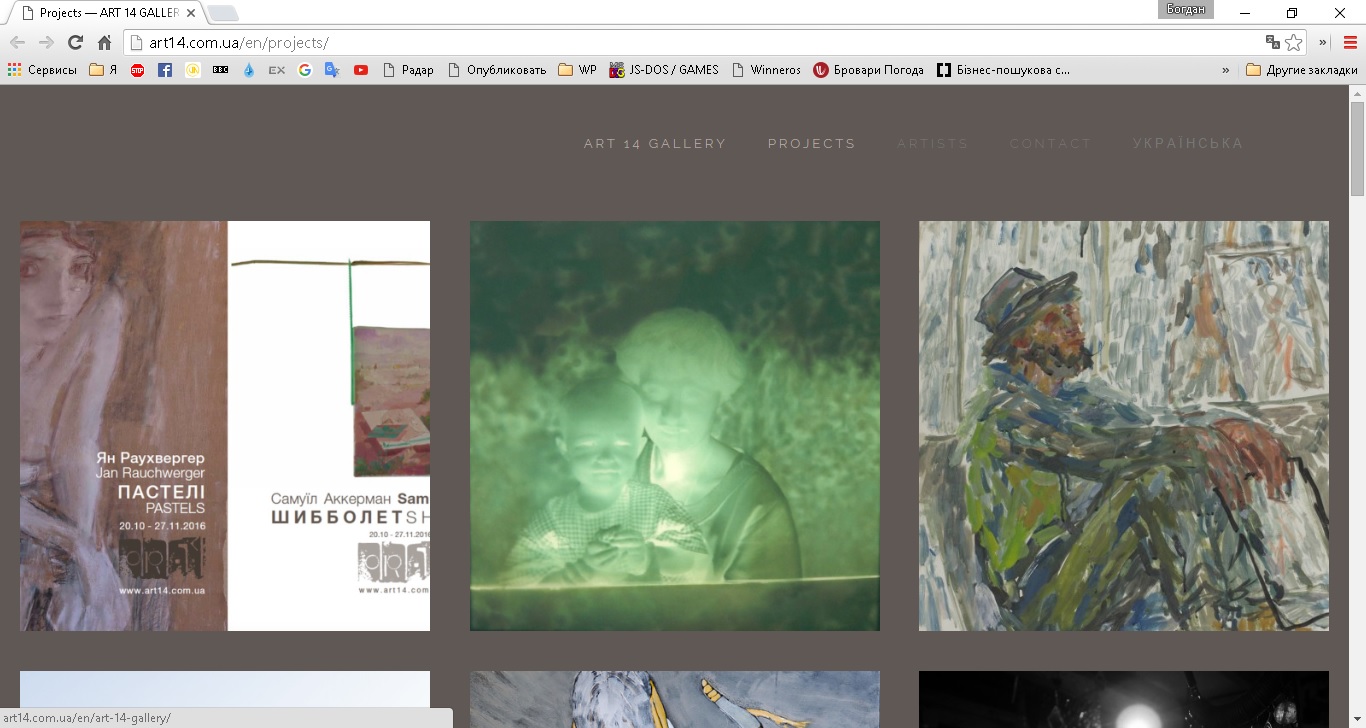Open the Опубликовать bookmark

(497, 70)
